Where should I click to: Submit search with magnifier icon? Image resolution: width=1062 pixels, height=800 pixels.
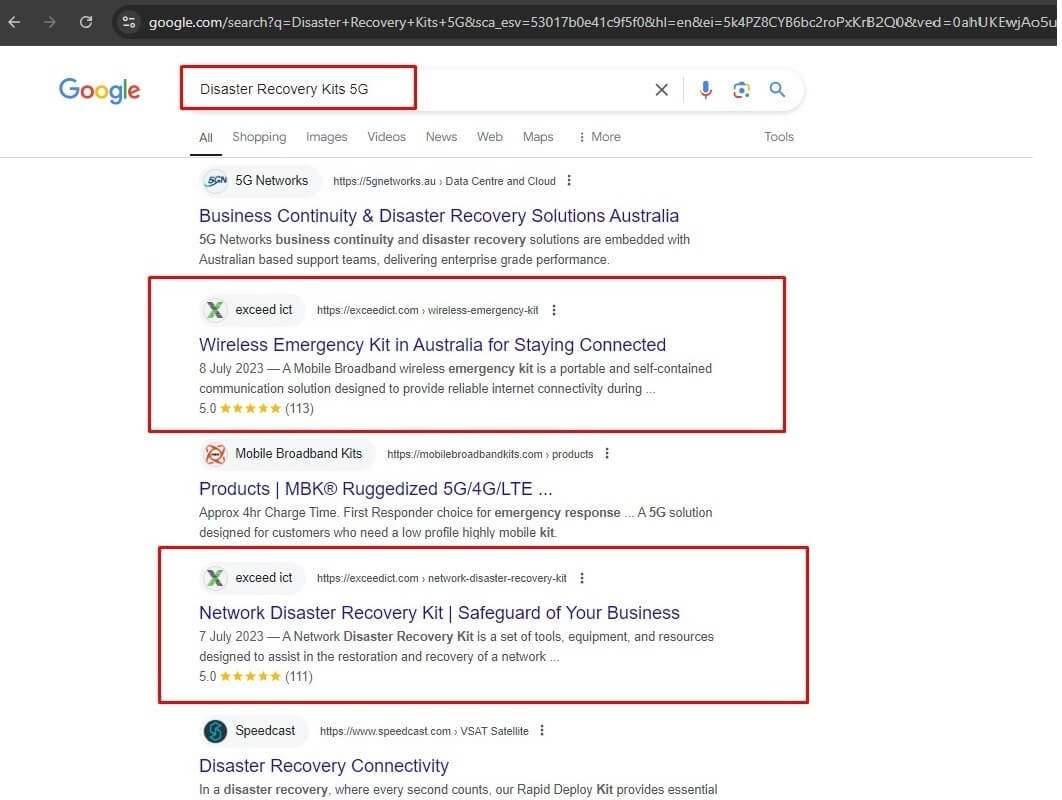777,89
